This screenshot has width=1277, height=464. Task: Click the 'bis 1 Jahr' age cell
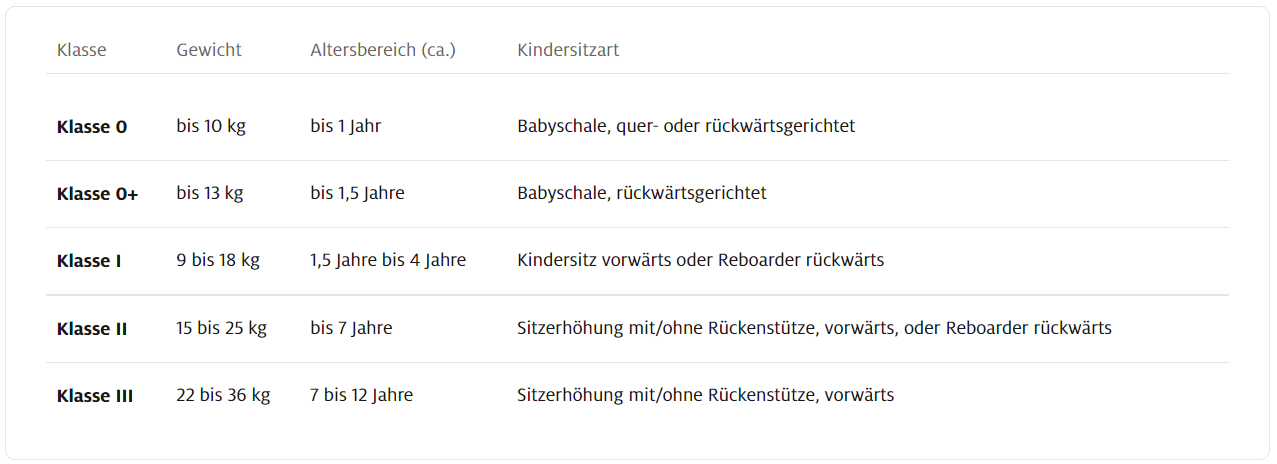click(x=346, y=127)
